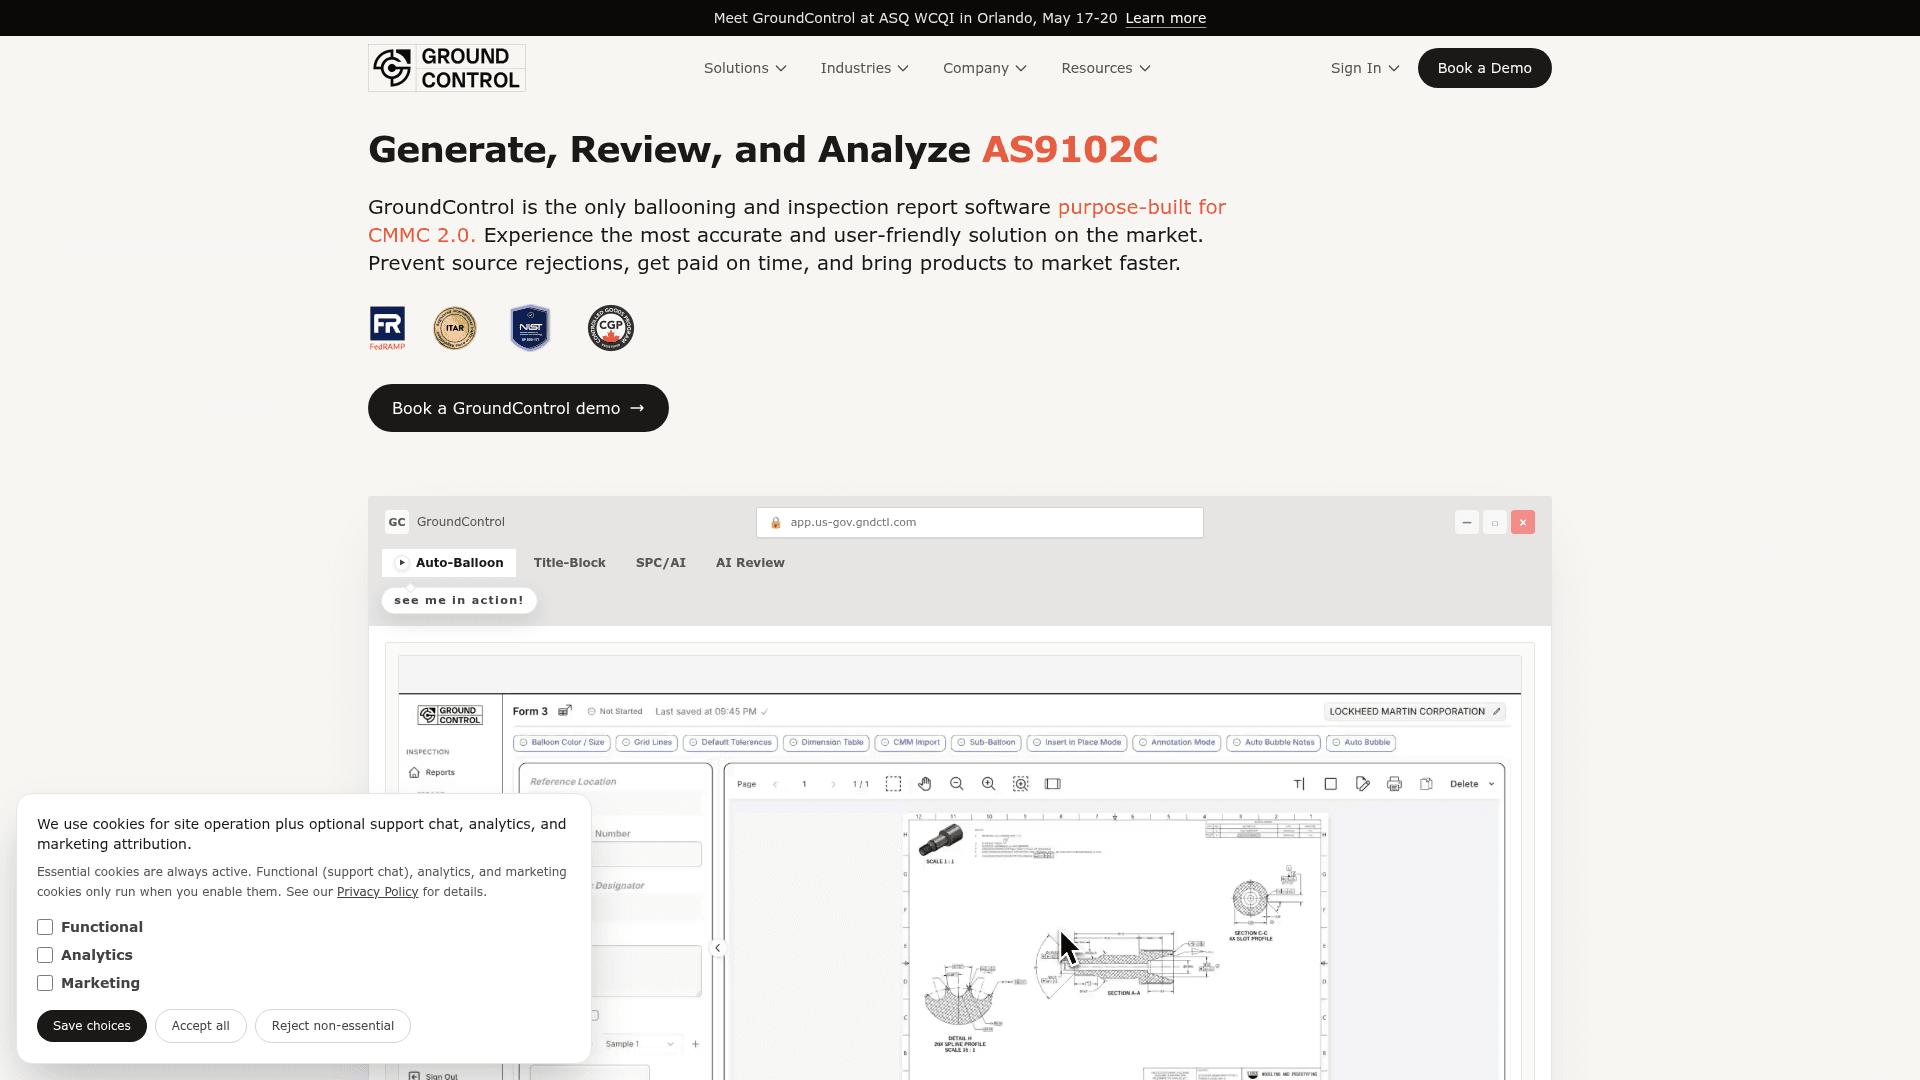Open the Delete dropdown in viewer toolbar

click(1472, 784)
